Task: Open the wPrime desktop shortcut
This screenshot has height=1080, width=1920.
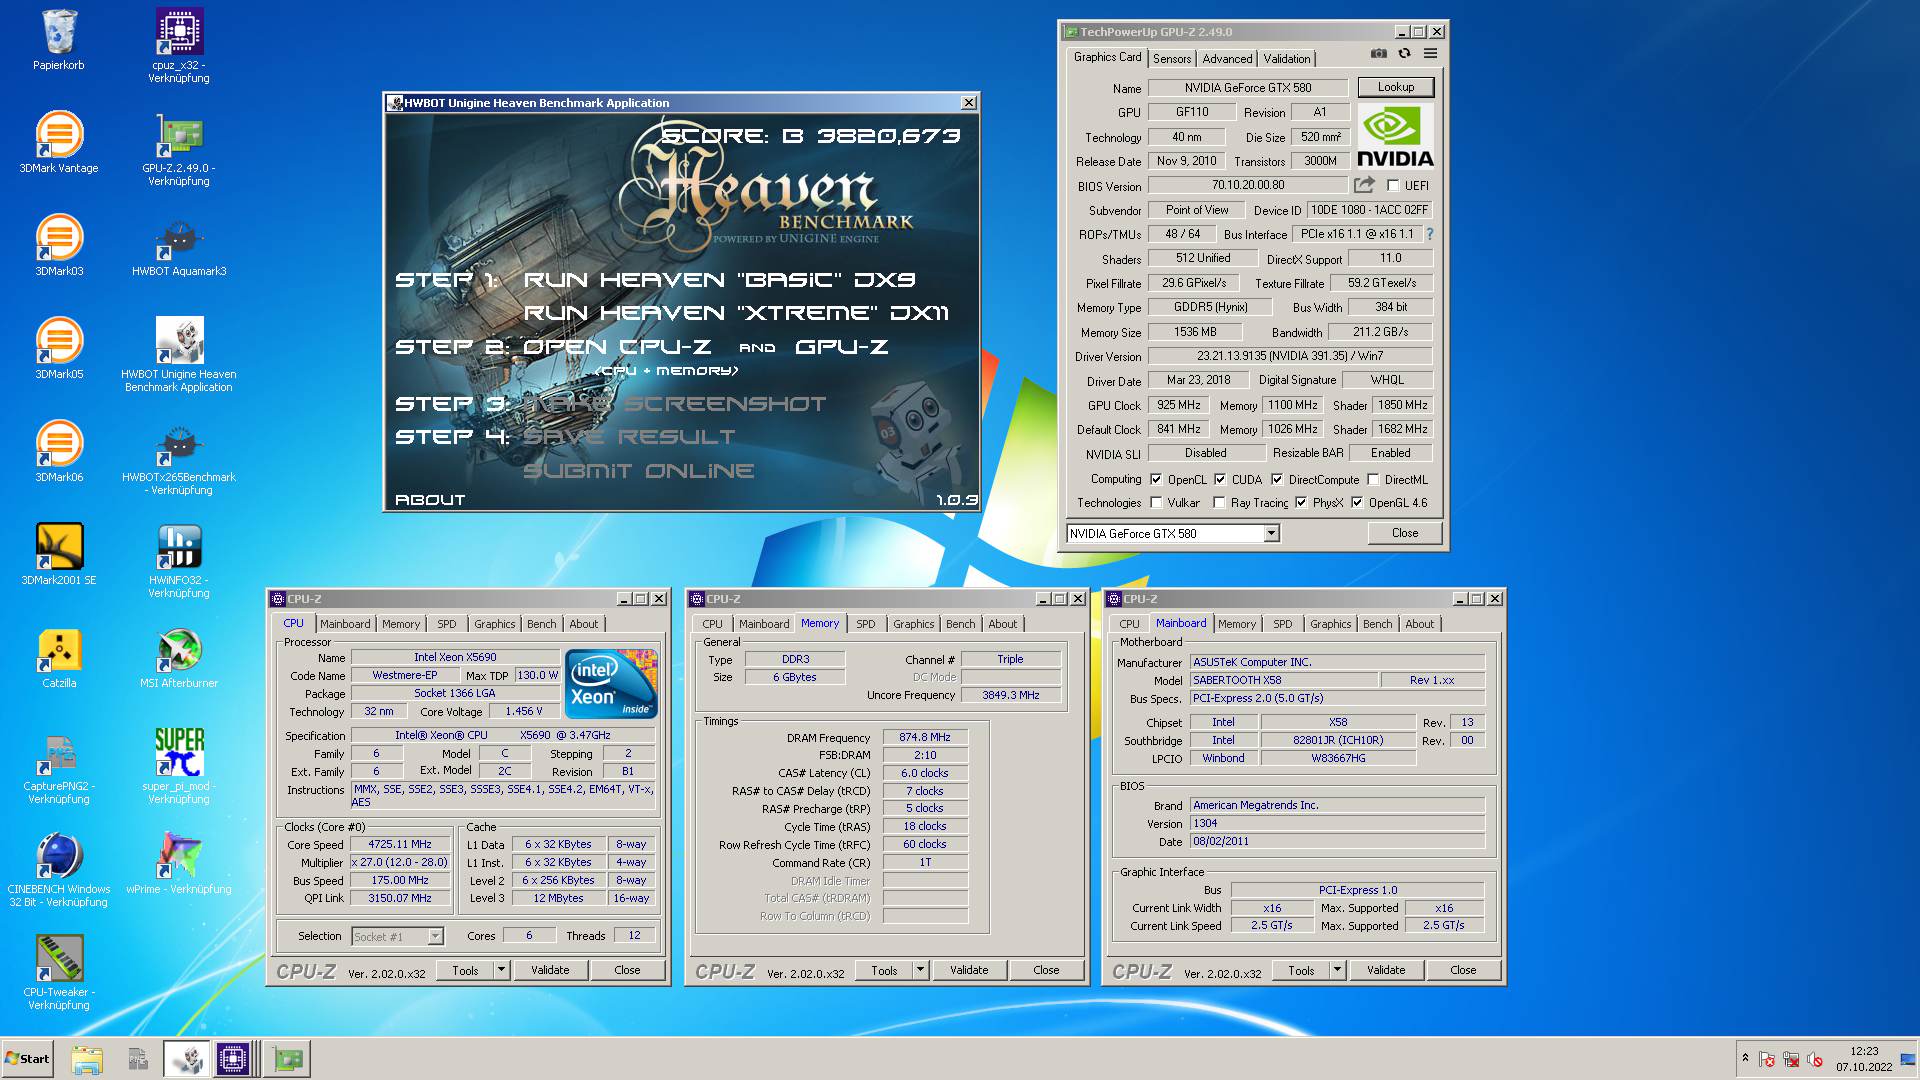Action: [x=179, y=863]
